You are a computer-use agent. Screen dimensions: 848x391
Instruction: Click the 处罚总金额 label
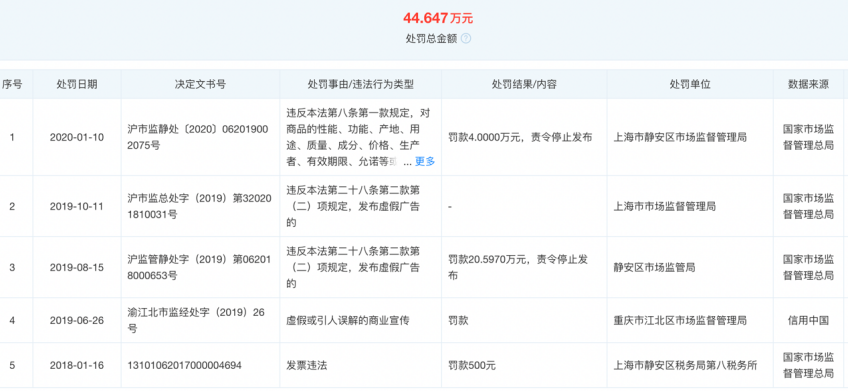432,38
